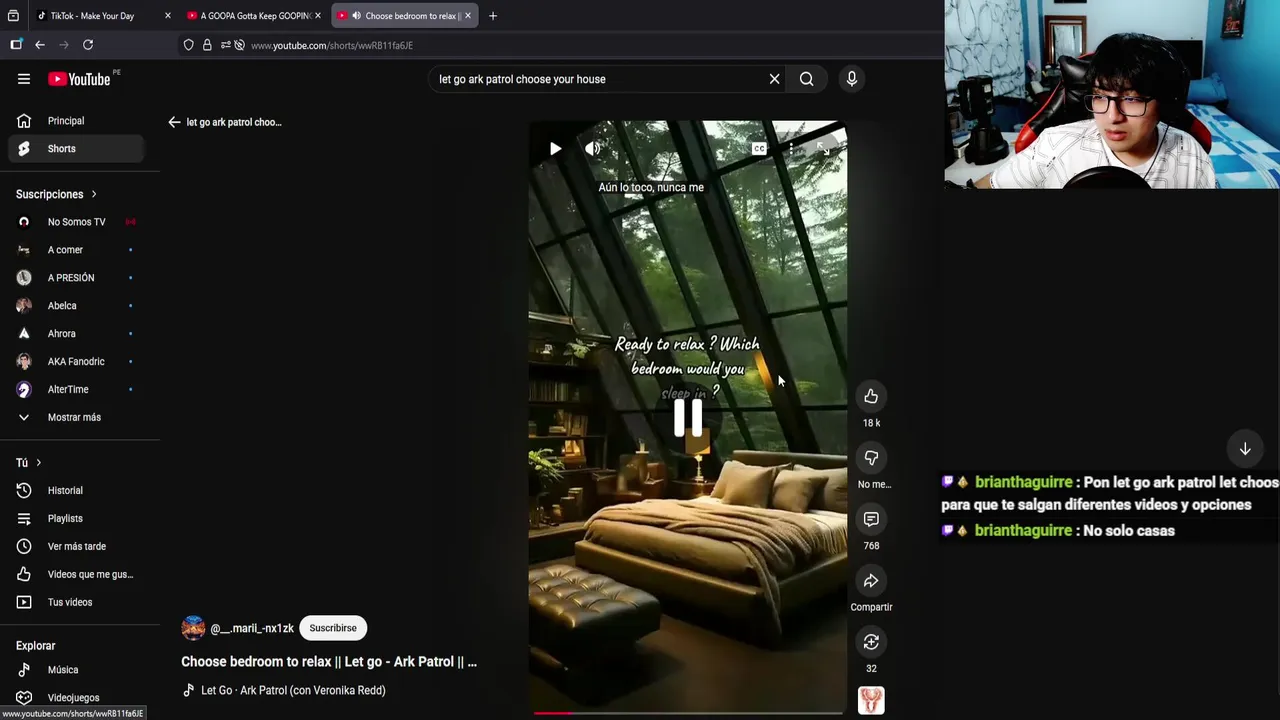Open the YouTube hamburger guide menu
Viewport: 1280px width, 720px height.
24,79
